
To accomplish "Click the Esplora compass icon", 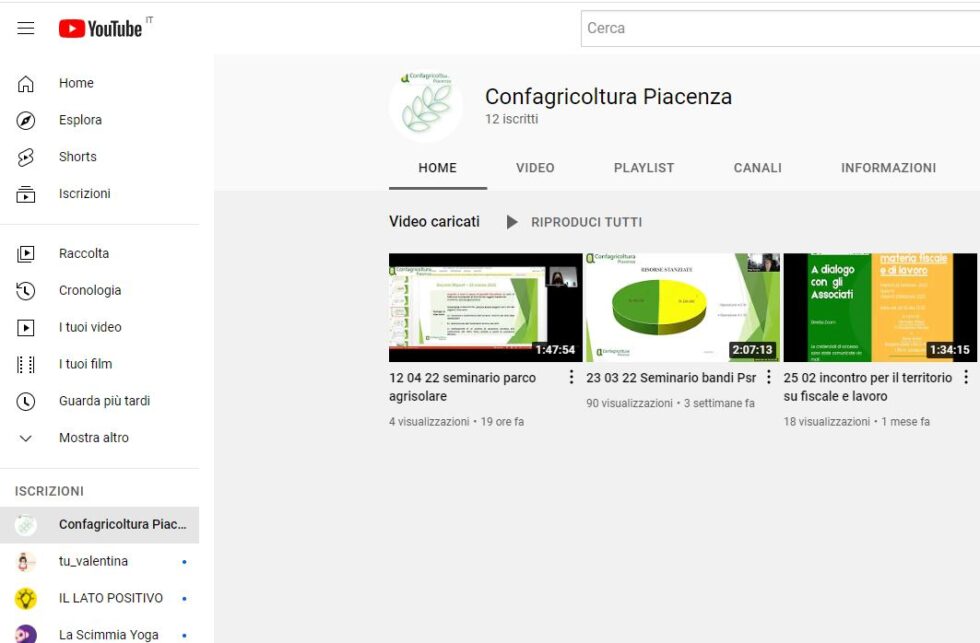I will click(26, 120).
